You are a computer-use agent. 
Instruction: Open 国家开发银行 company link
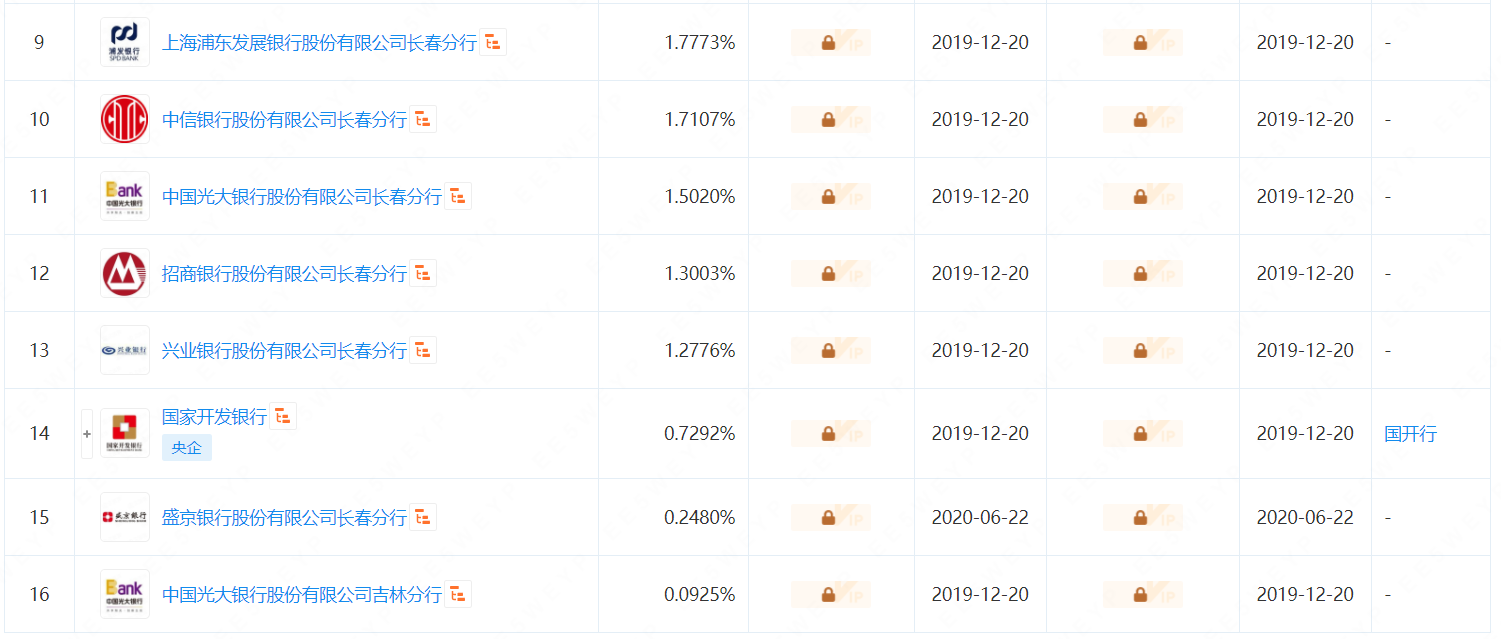point(214,417)
